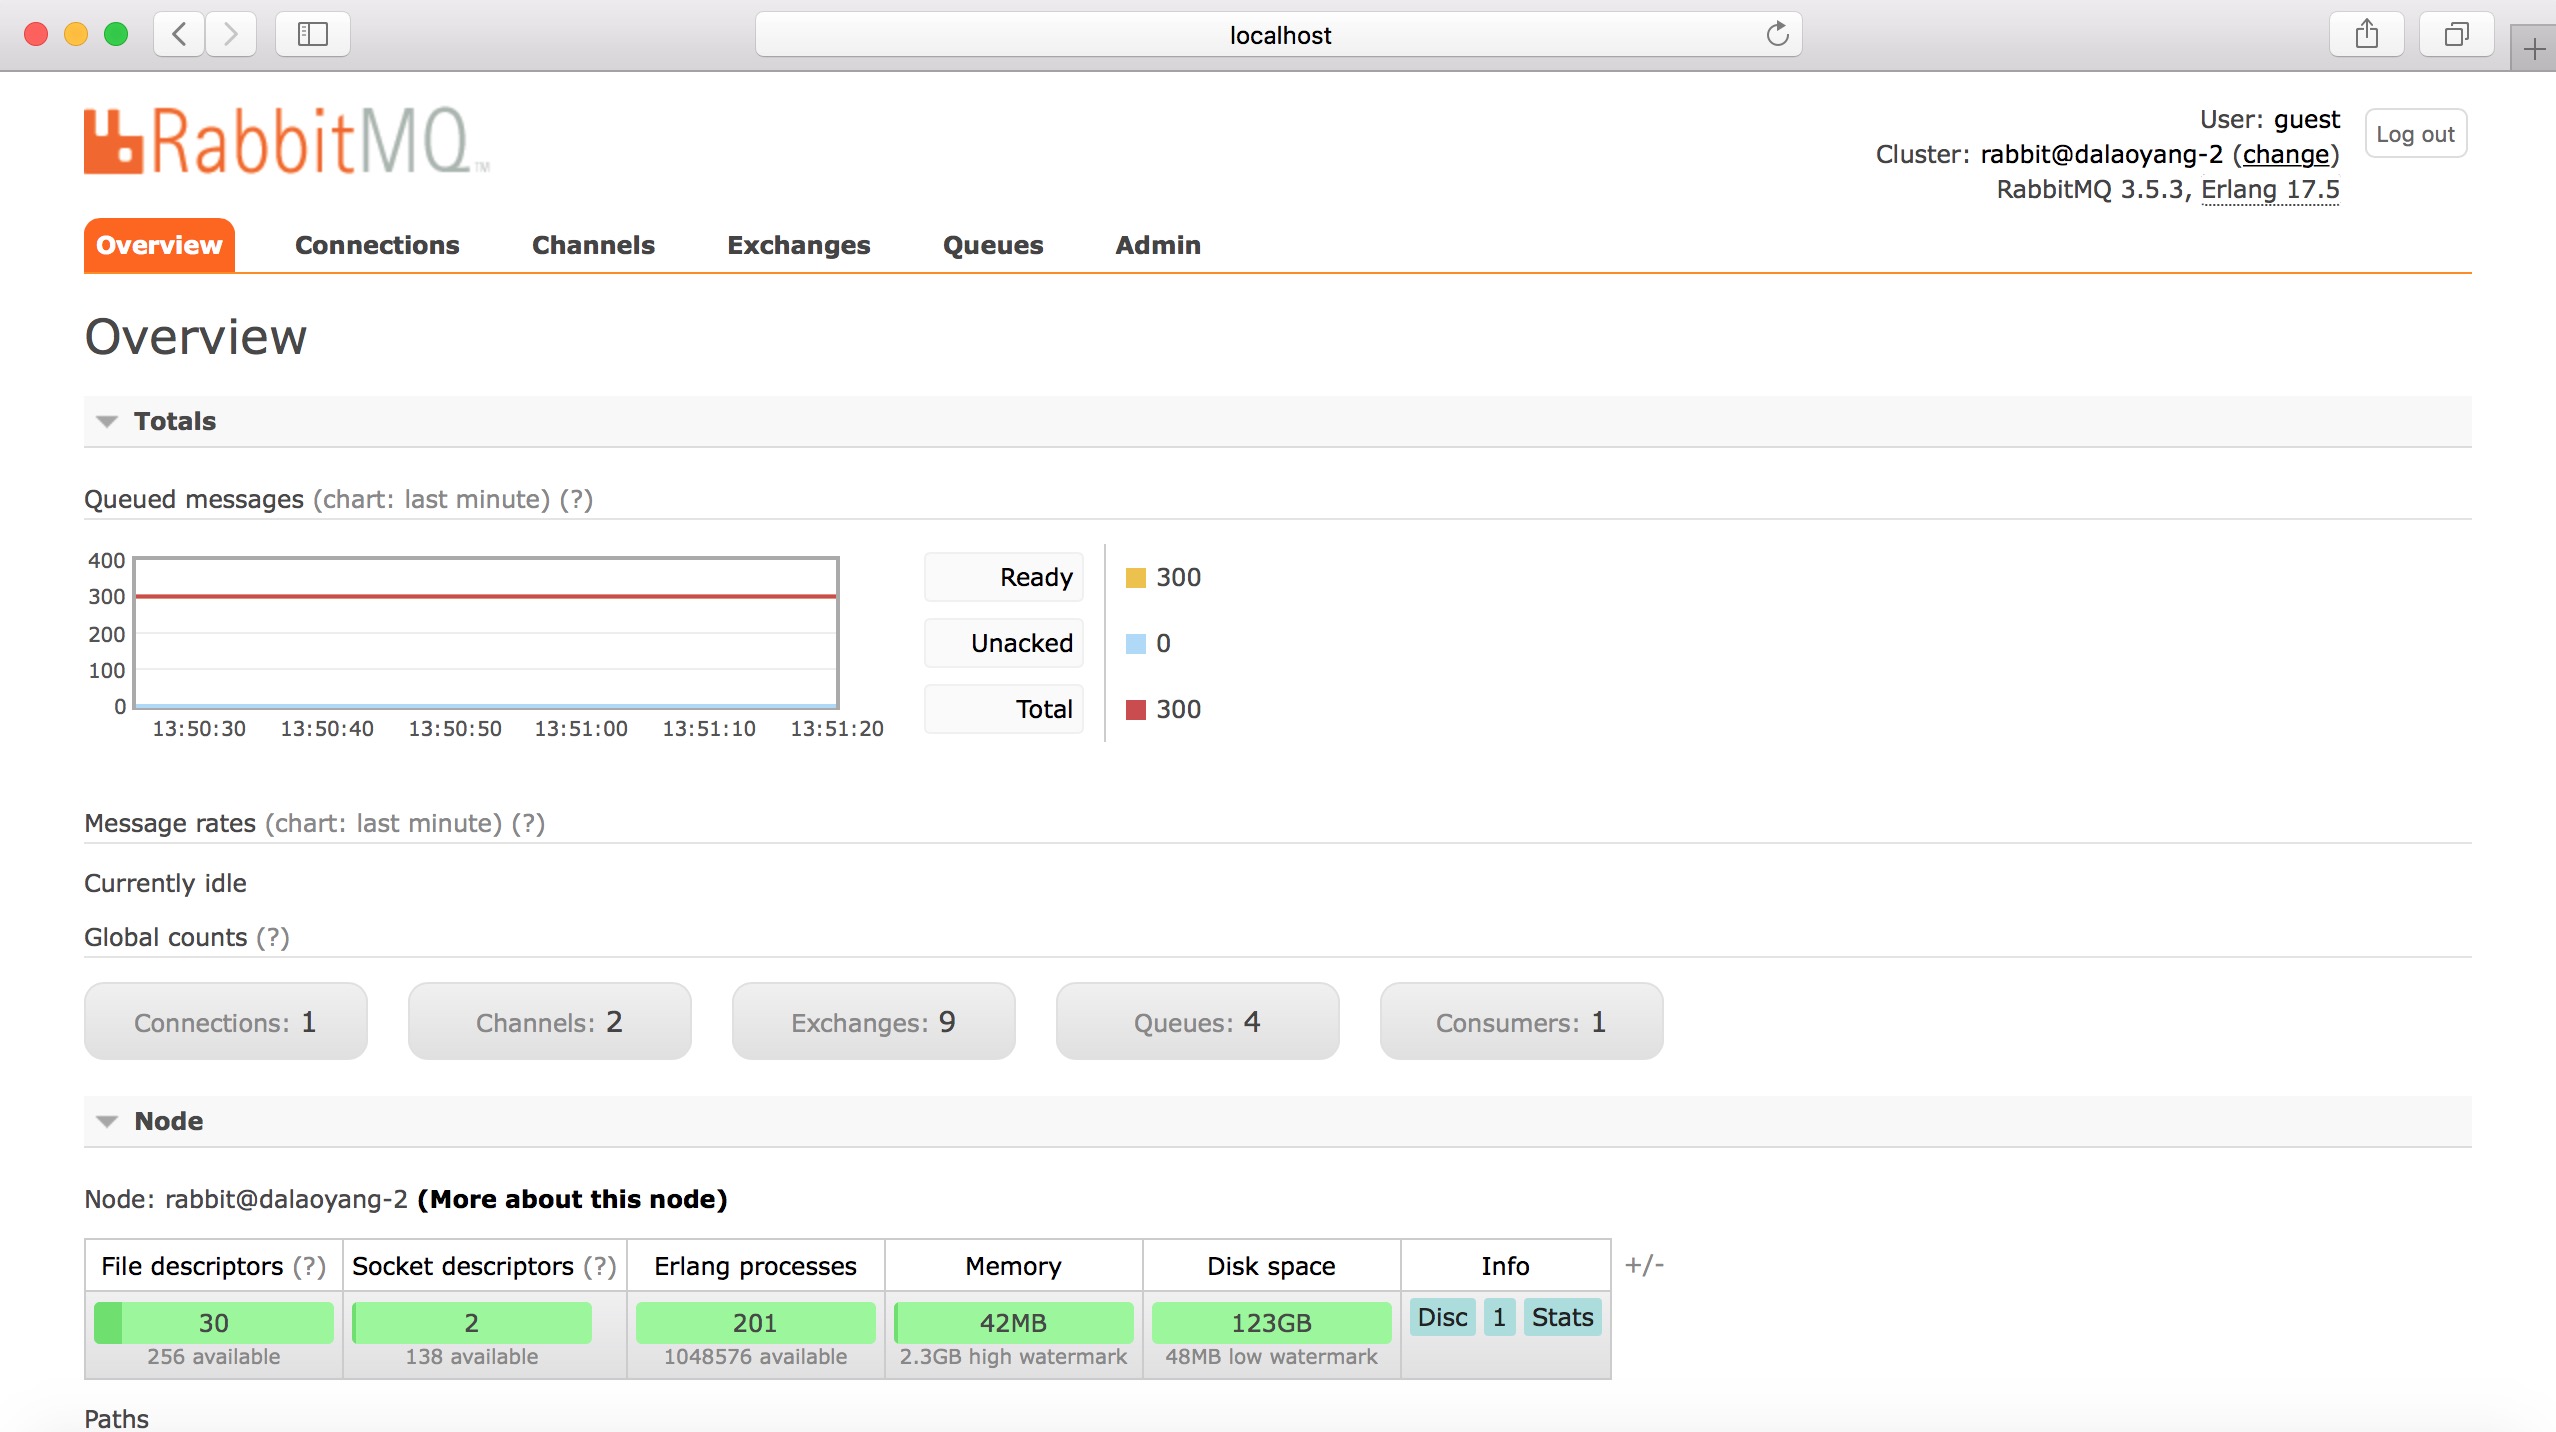Image resolution: width=2556 pixels, height=1432 pixels.
Task: Toggle the Safari sidebar button
Action: pyautogui.click(x=313, y=35)
